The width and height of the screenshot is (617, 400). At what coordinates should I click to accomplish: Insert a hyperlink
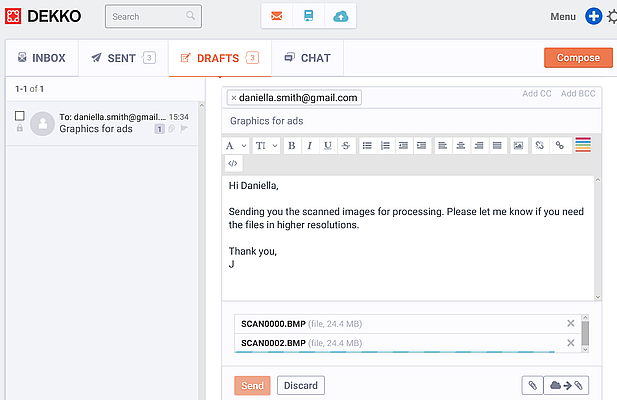point(559,145)
